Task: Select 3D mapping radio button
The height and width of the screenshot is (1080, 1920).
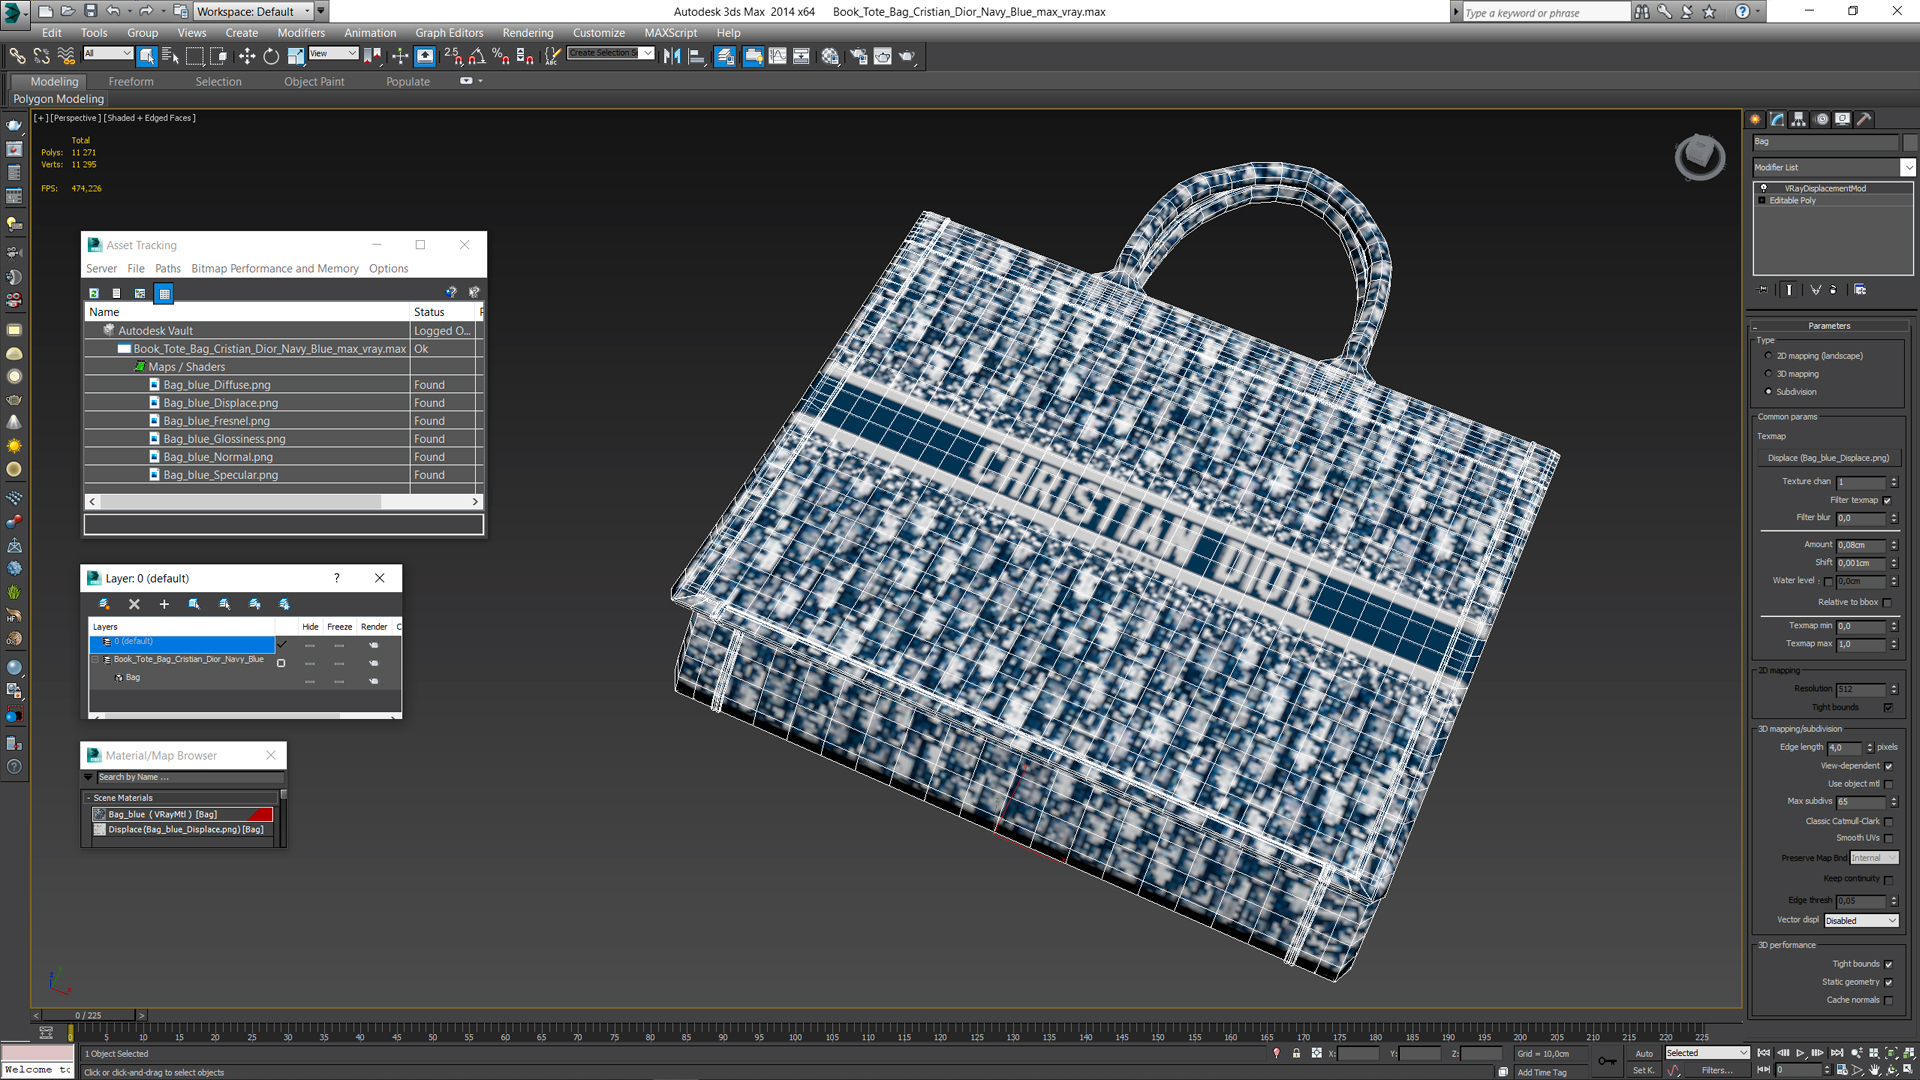Action: 1768,374
